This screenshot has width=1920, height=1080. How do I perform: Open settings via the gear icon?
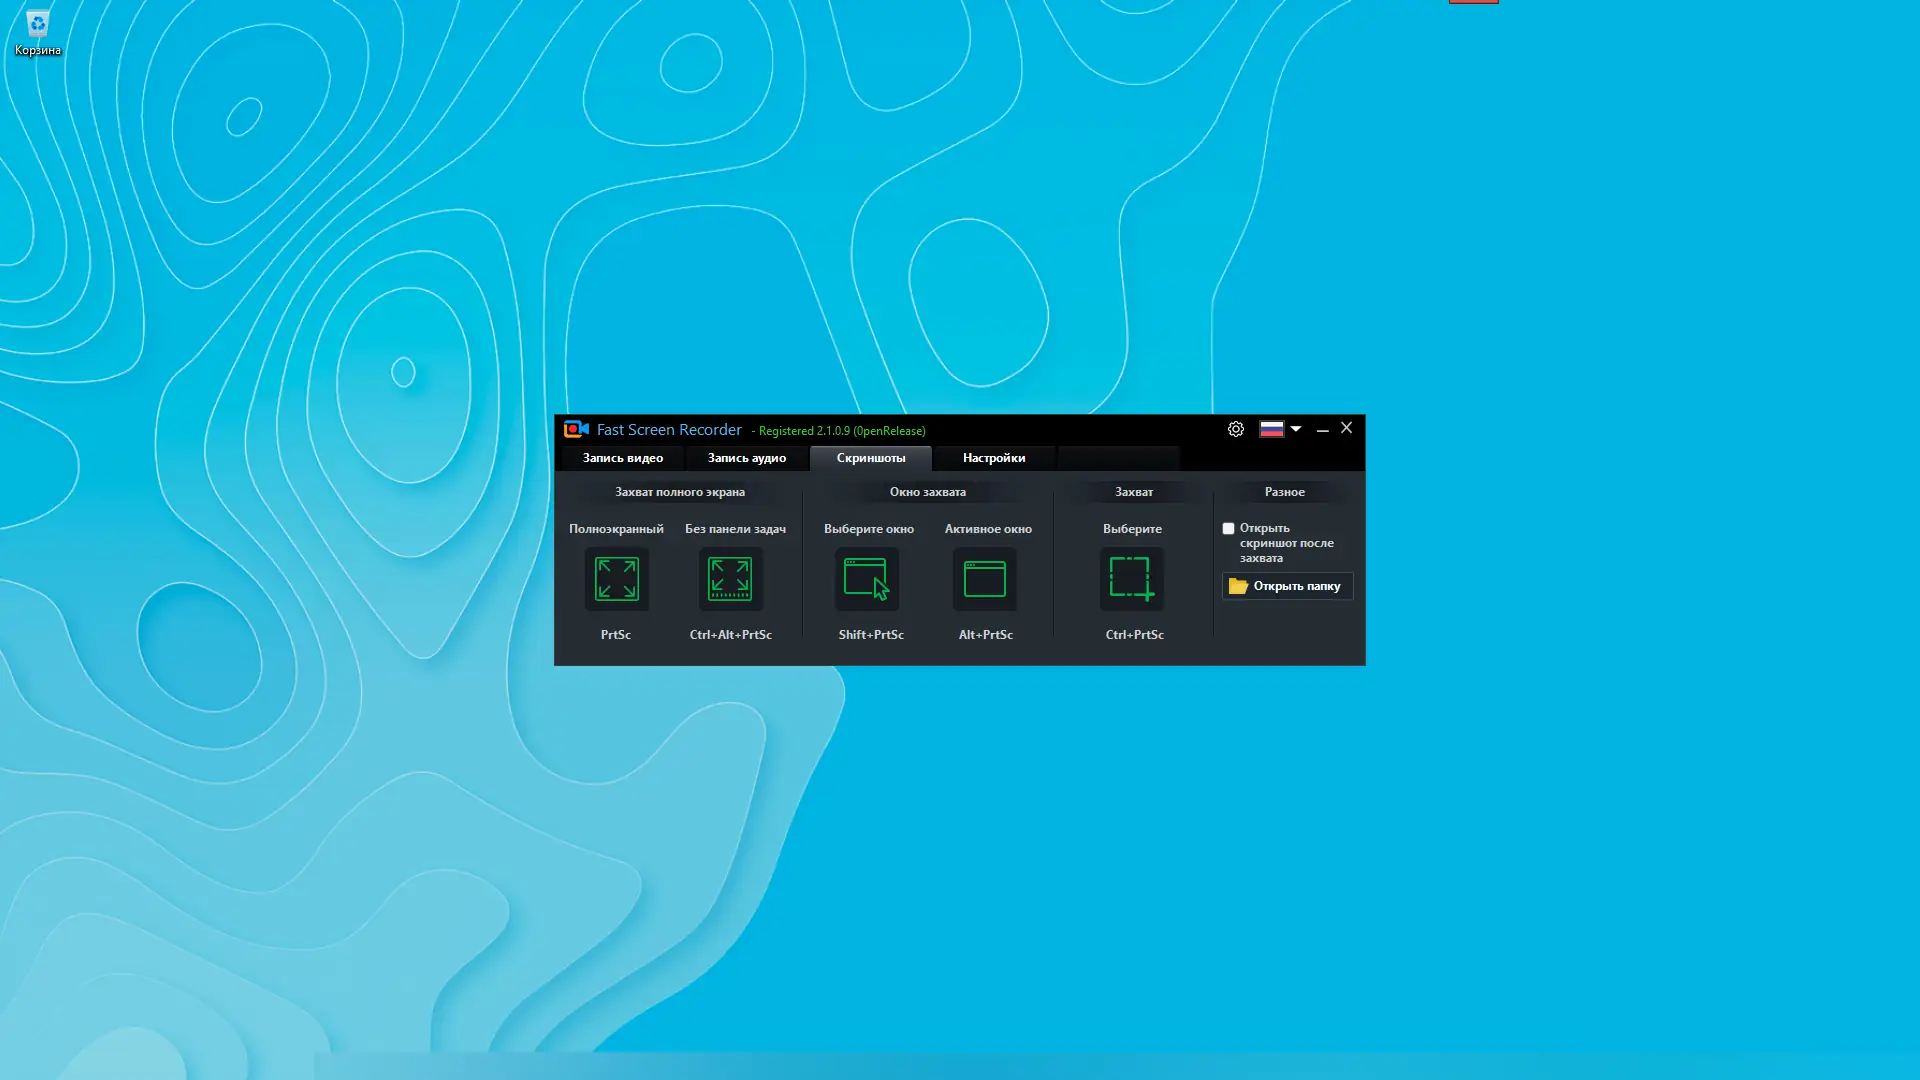tap(1236, 429)
